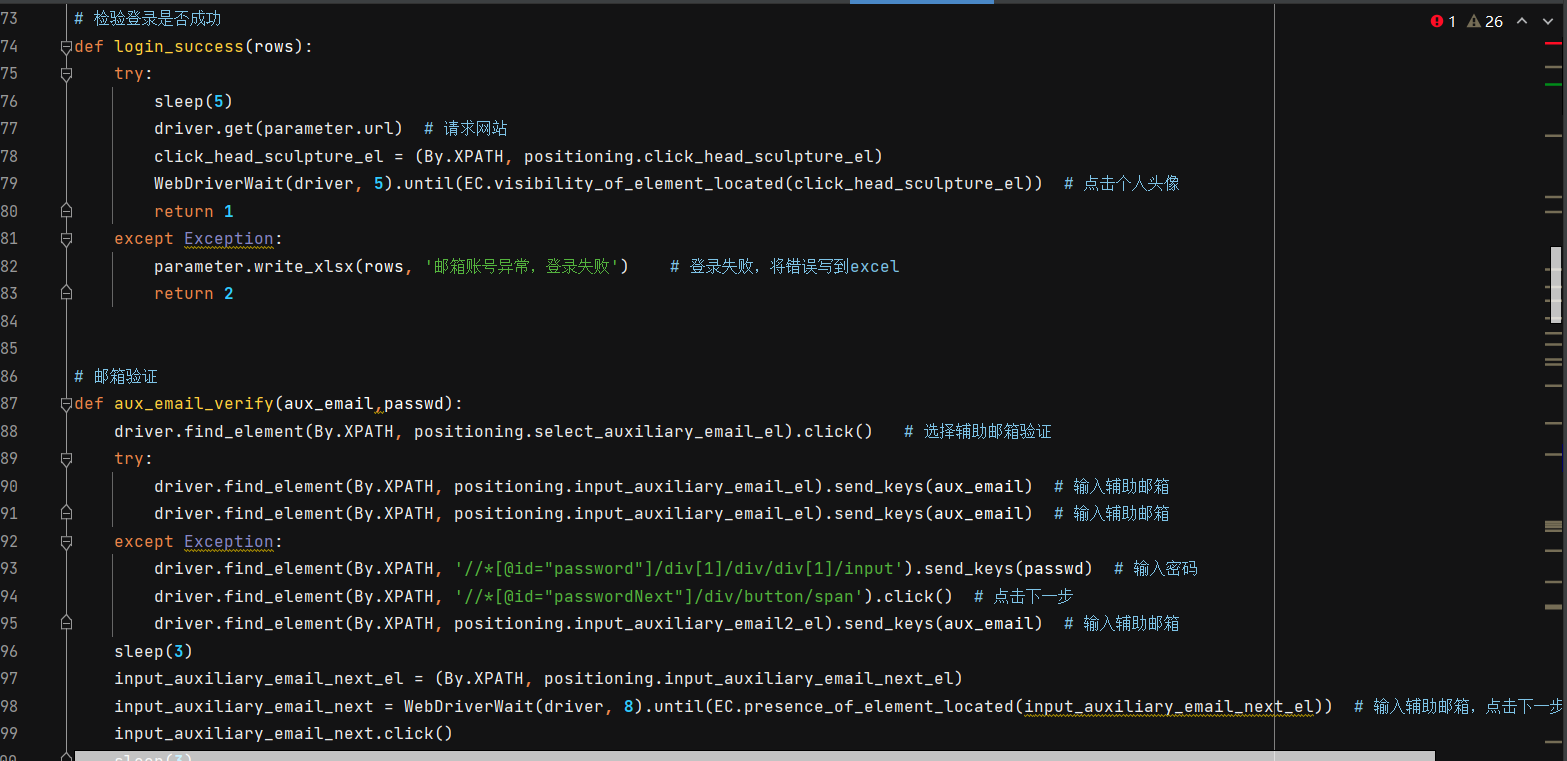Click the aux_email_verify function name
The image size is (1567, 761).
click(x=194, y=404)
